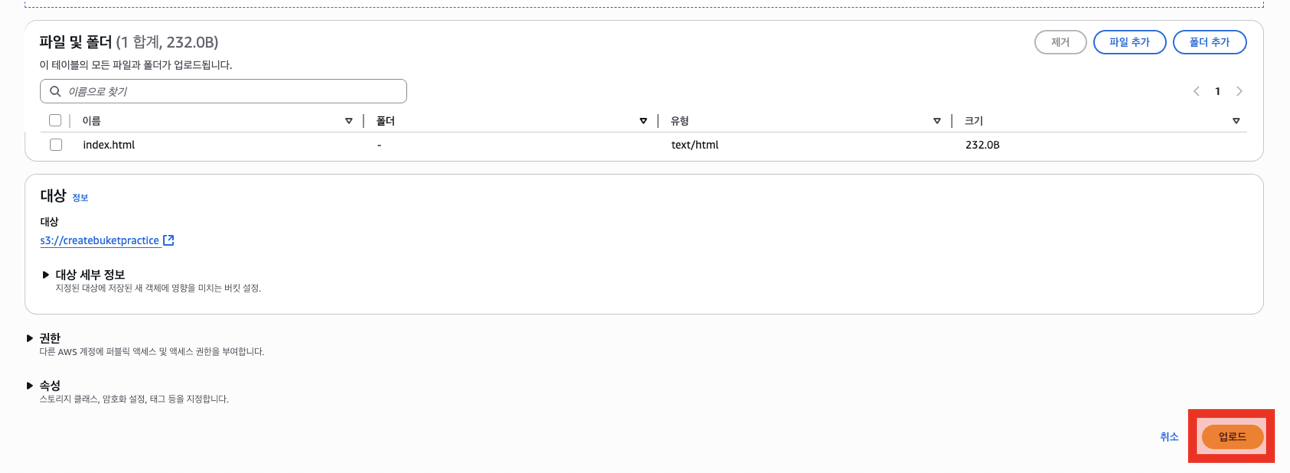This screenshot has width=1290, height=473.
Task: Open the 정보 link next to 대상
Action: (x=80, y=198)
